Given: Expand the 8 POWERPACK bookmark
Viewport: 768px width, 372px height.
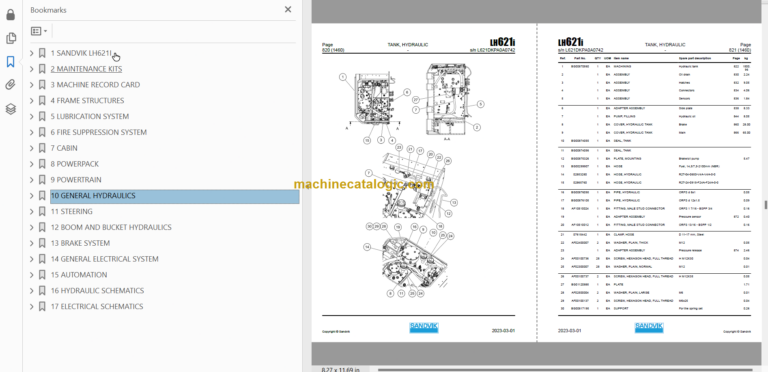Looking at the screenshot, I should (x=32, y=164).
